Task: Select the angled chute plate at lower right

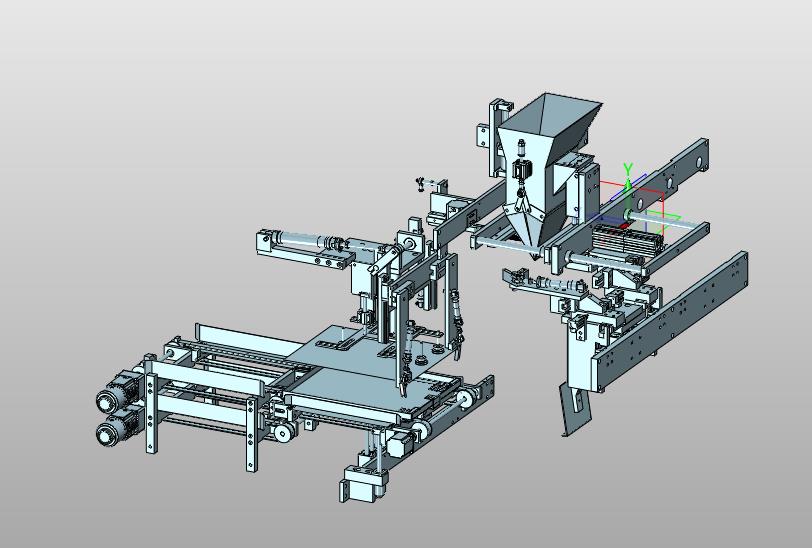Action: pyautogui.click(x=575, y=409)
